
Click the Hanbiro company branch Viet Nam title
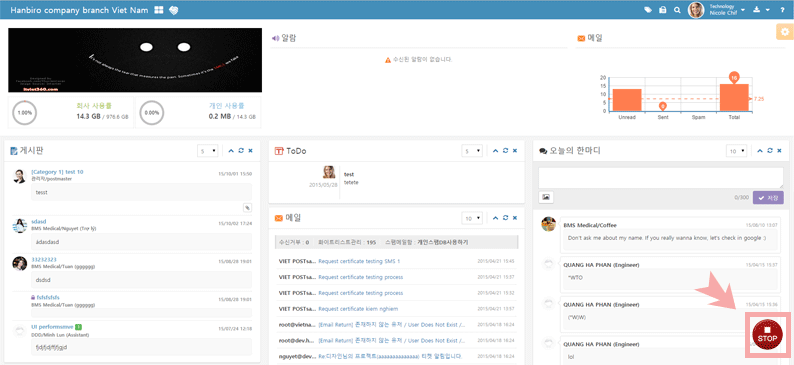[x=80, y=10]
